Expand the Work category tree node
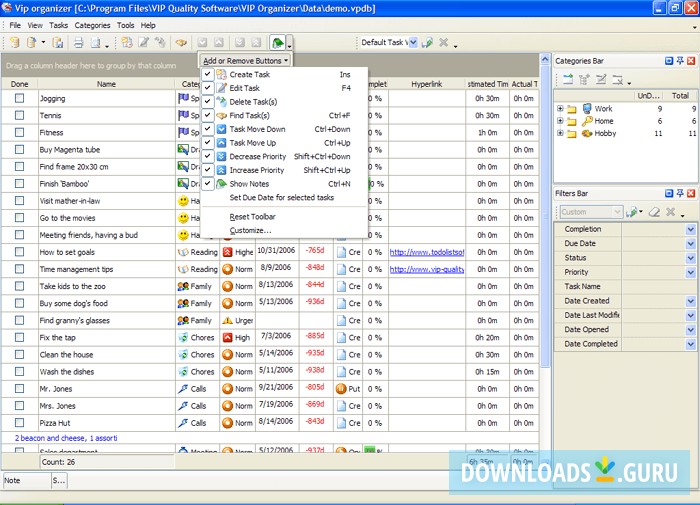Viewport: 700px width, 505px height. click(560, 109)
